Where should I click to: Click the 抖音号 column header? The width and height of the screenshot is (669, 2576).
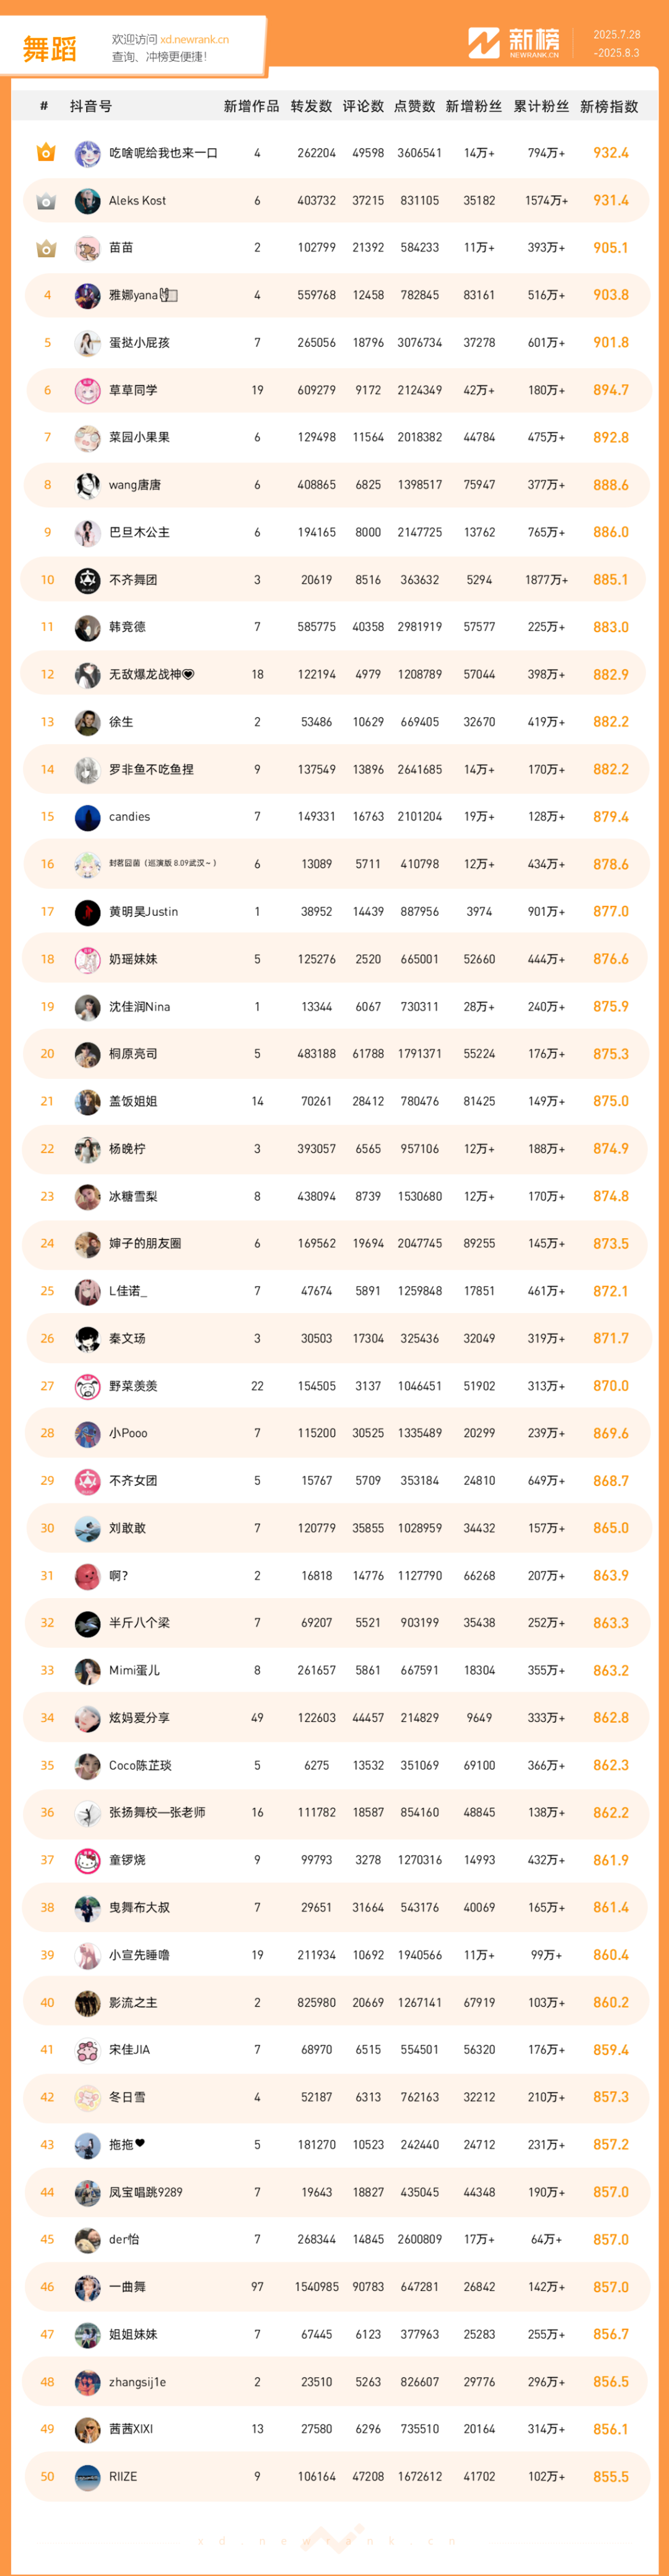point(91,106)
